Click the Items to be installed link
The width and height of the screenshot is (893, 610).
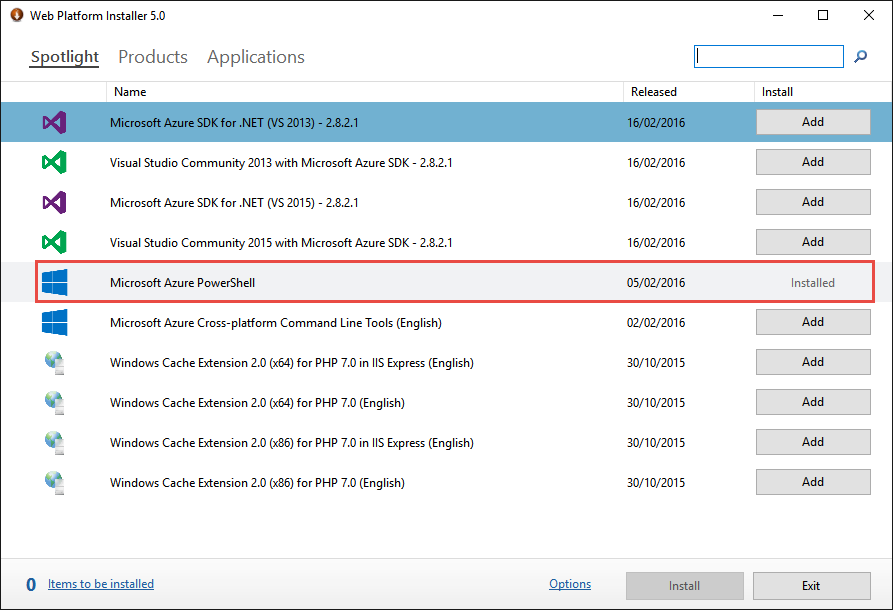tap(100, 584)
